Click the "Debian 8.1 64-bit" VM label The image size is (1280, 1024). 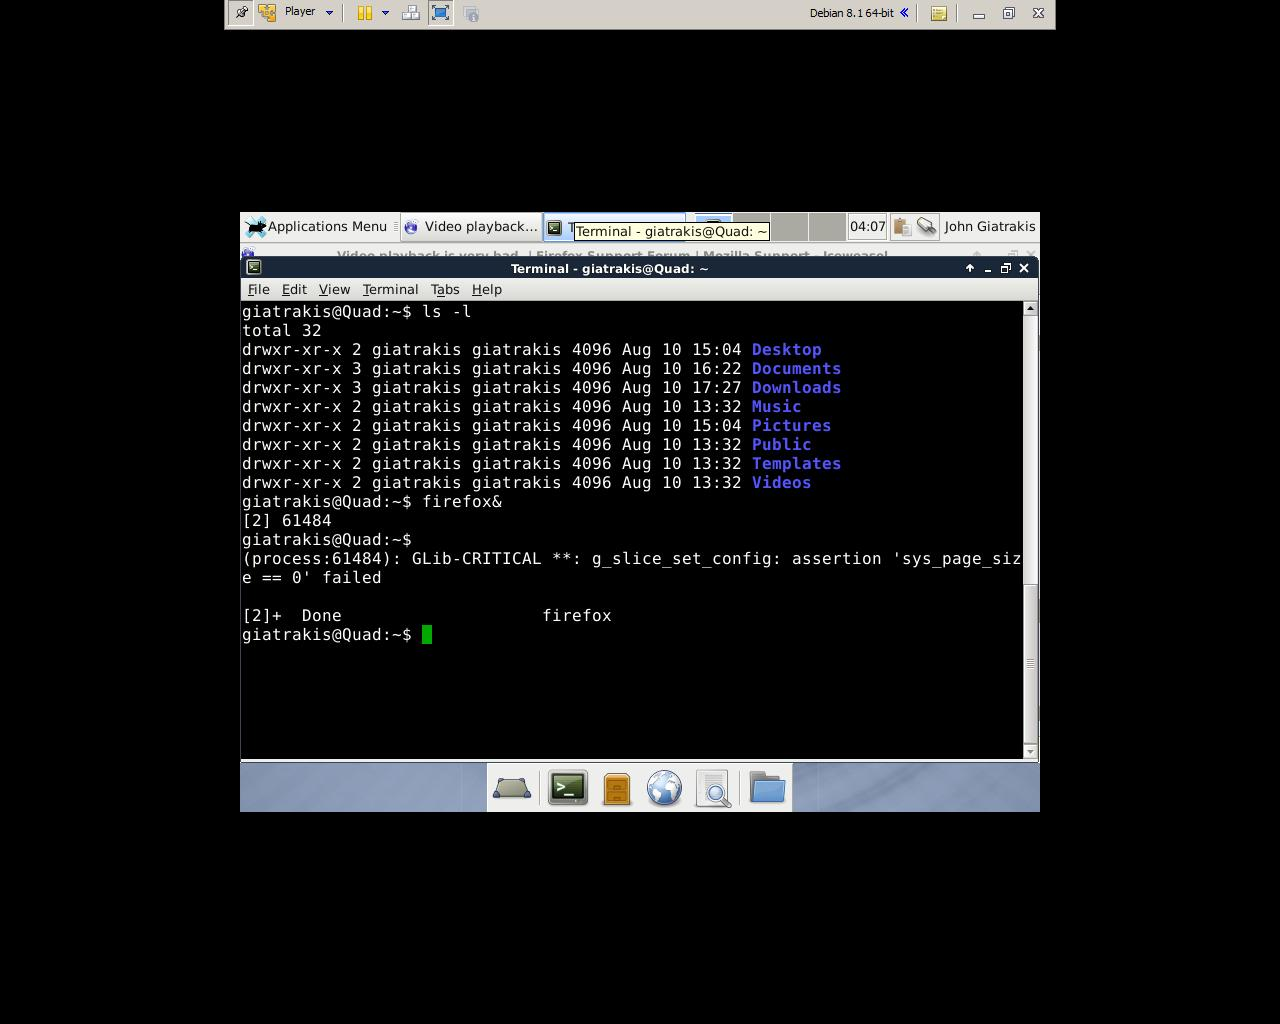click(852, 13)
